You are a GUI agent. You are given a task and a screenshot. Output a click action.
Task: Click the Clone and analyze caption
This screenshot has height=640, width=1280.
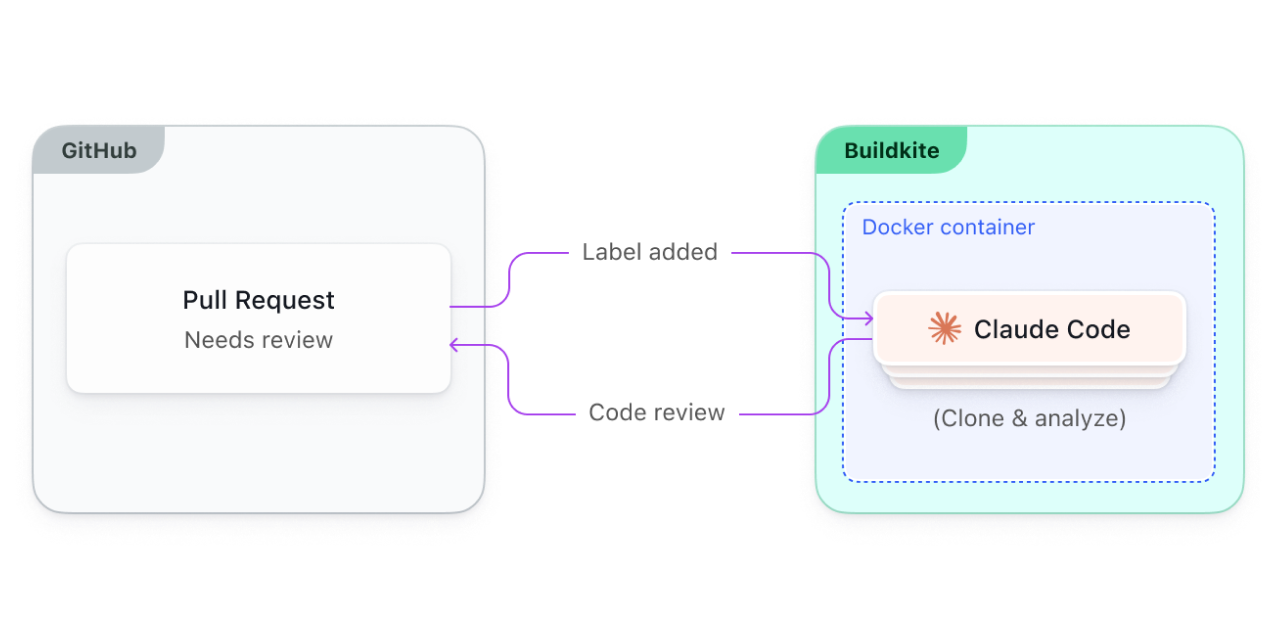[x=1029, y=418]
